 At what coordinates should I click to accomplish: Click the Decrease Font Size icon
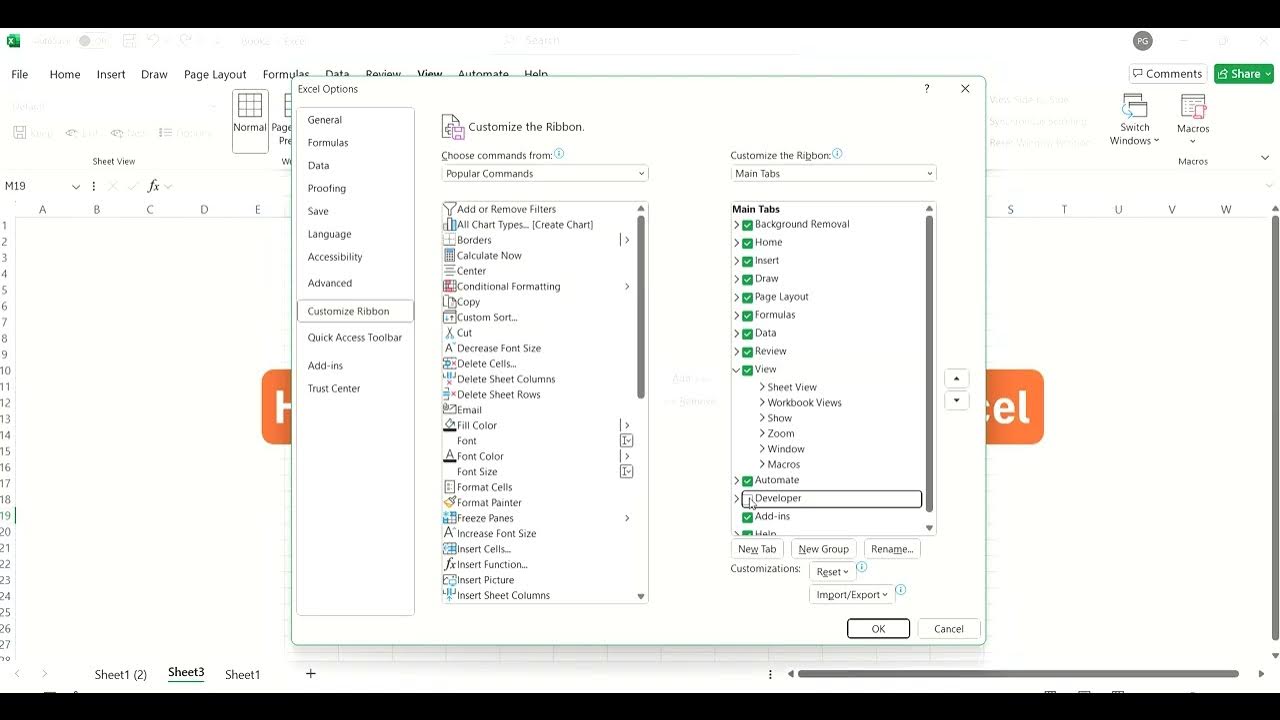pyautogui.click(x=449, y=348)
